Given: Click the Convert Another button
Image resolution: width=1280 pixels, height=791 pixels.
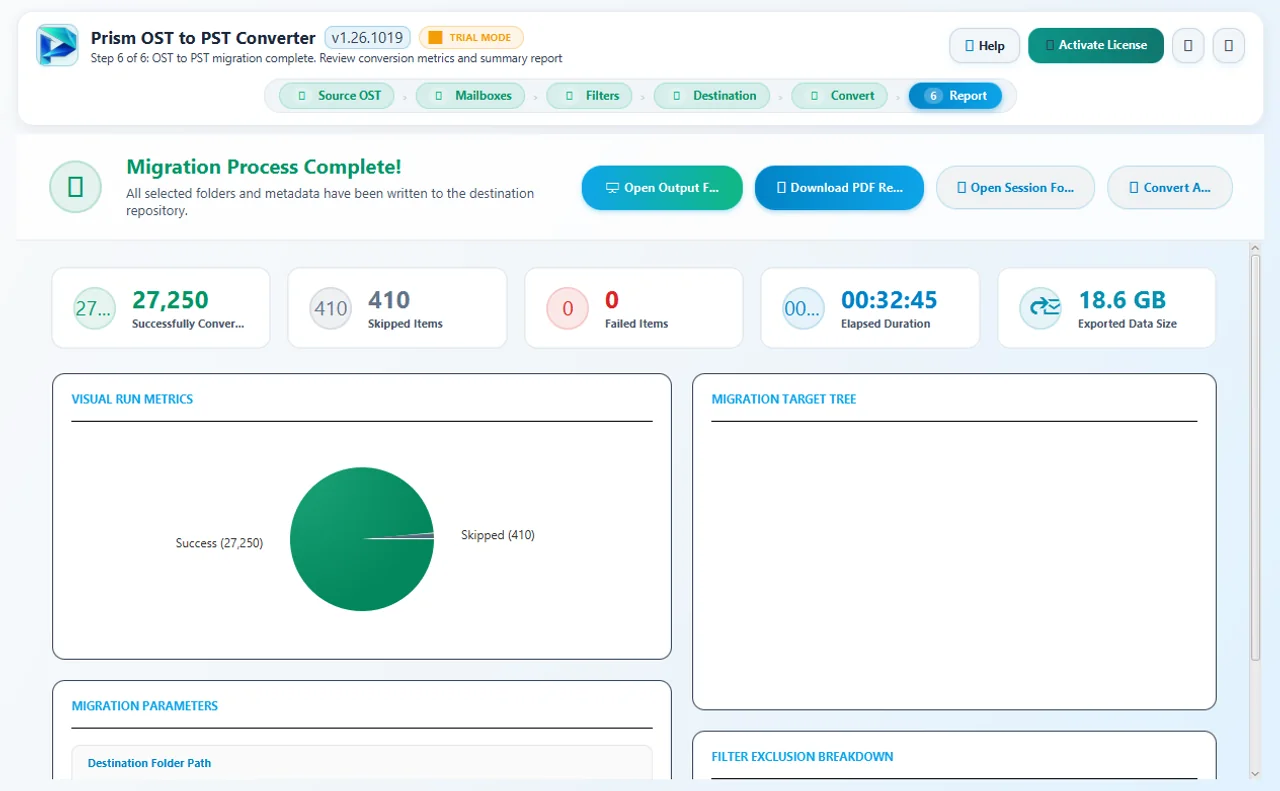Looking at the screenshot, I should click(1169, 188).
